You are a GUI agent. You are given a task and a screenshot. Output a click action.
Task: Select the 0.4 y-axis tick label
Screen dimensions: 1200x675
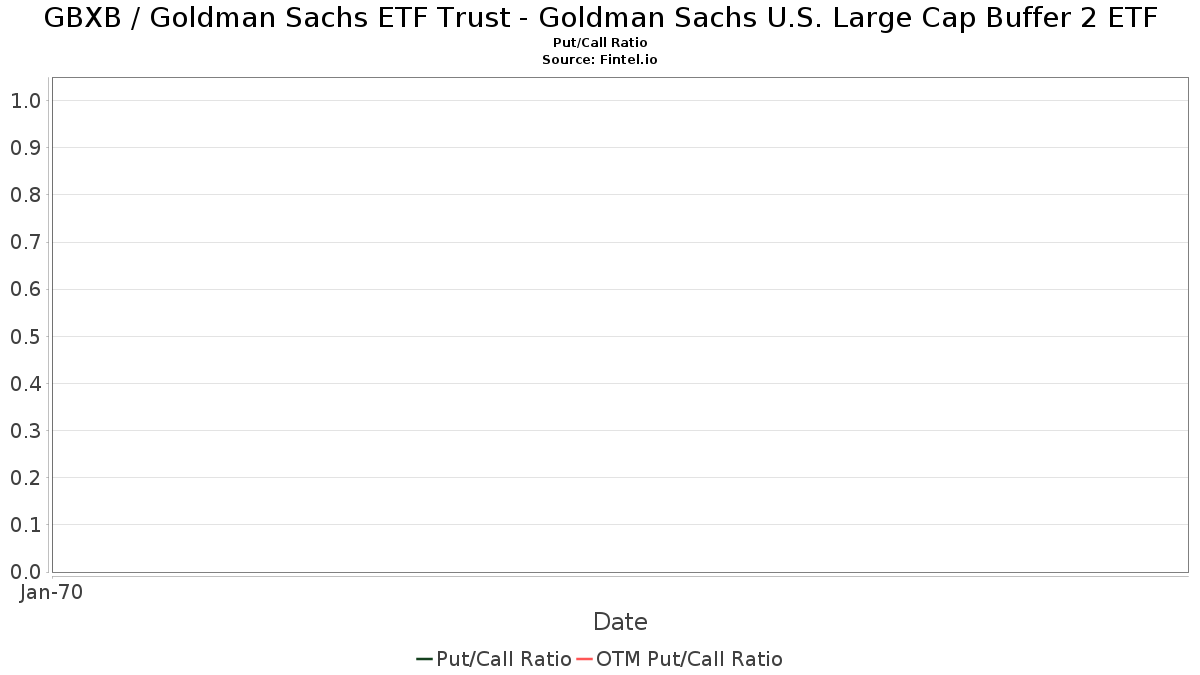point(25,384)
